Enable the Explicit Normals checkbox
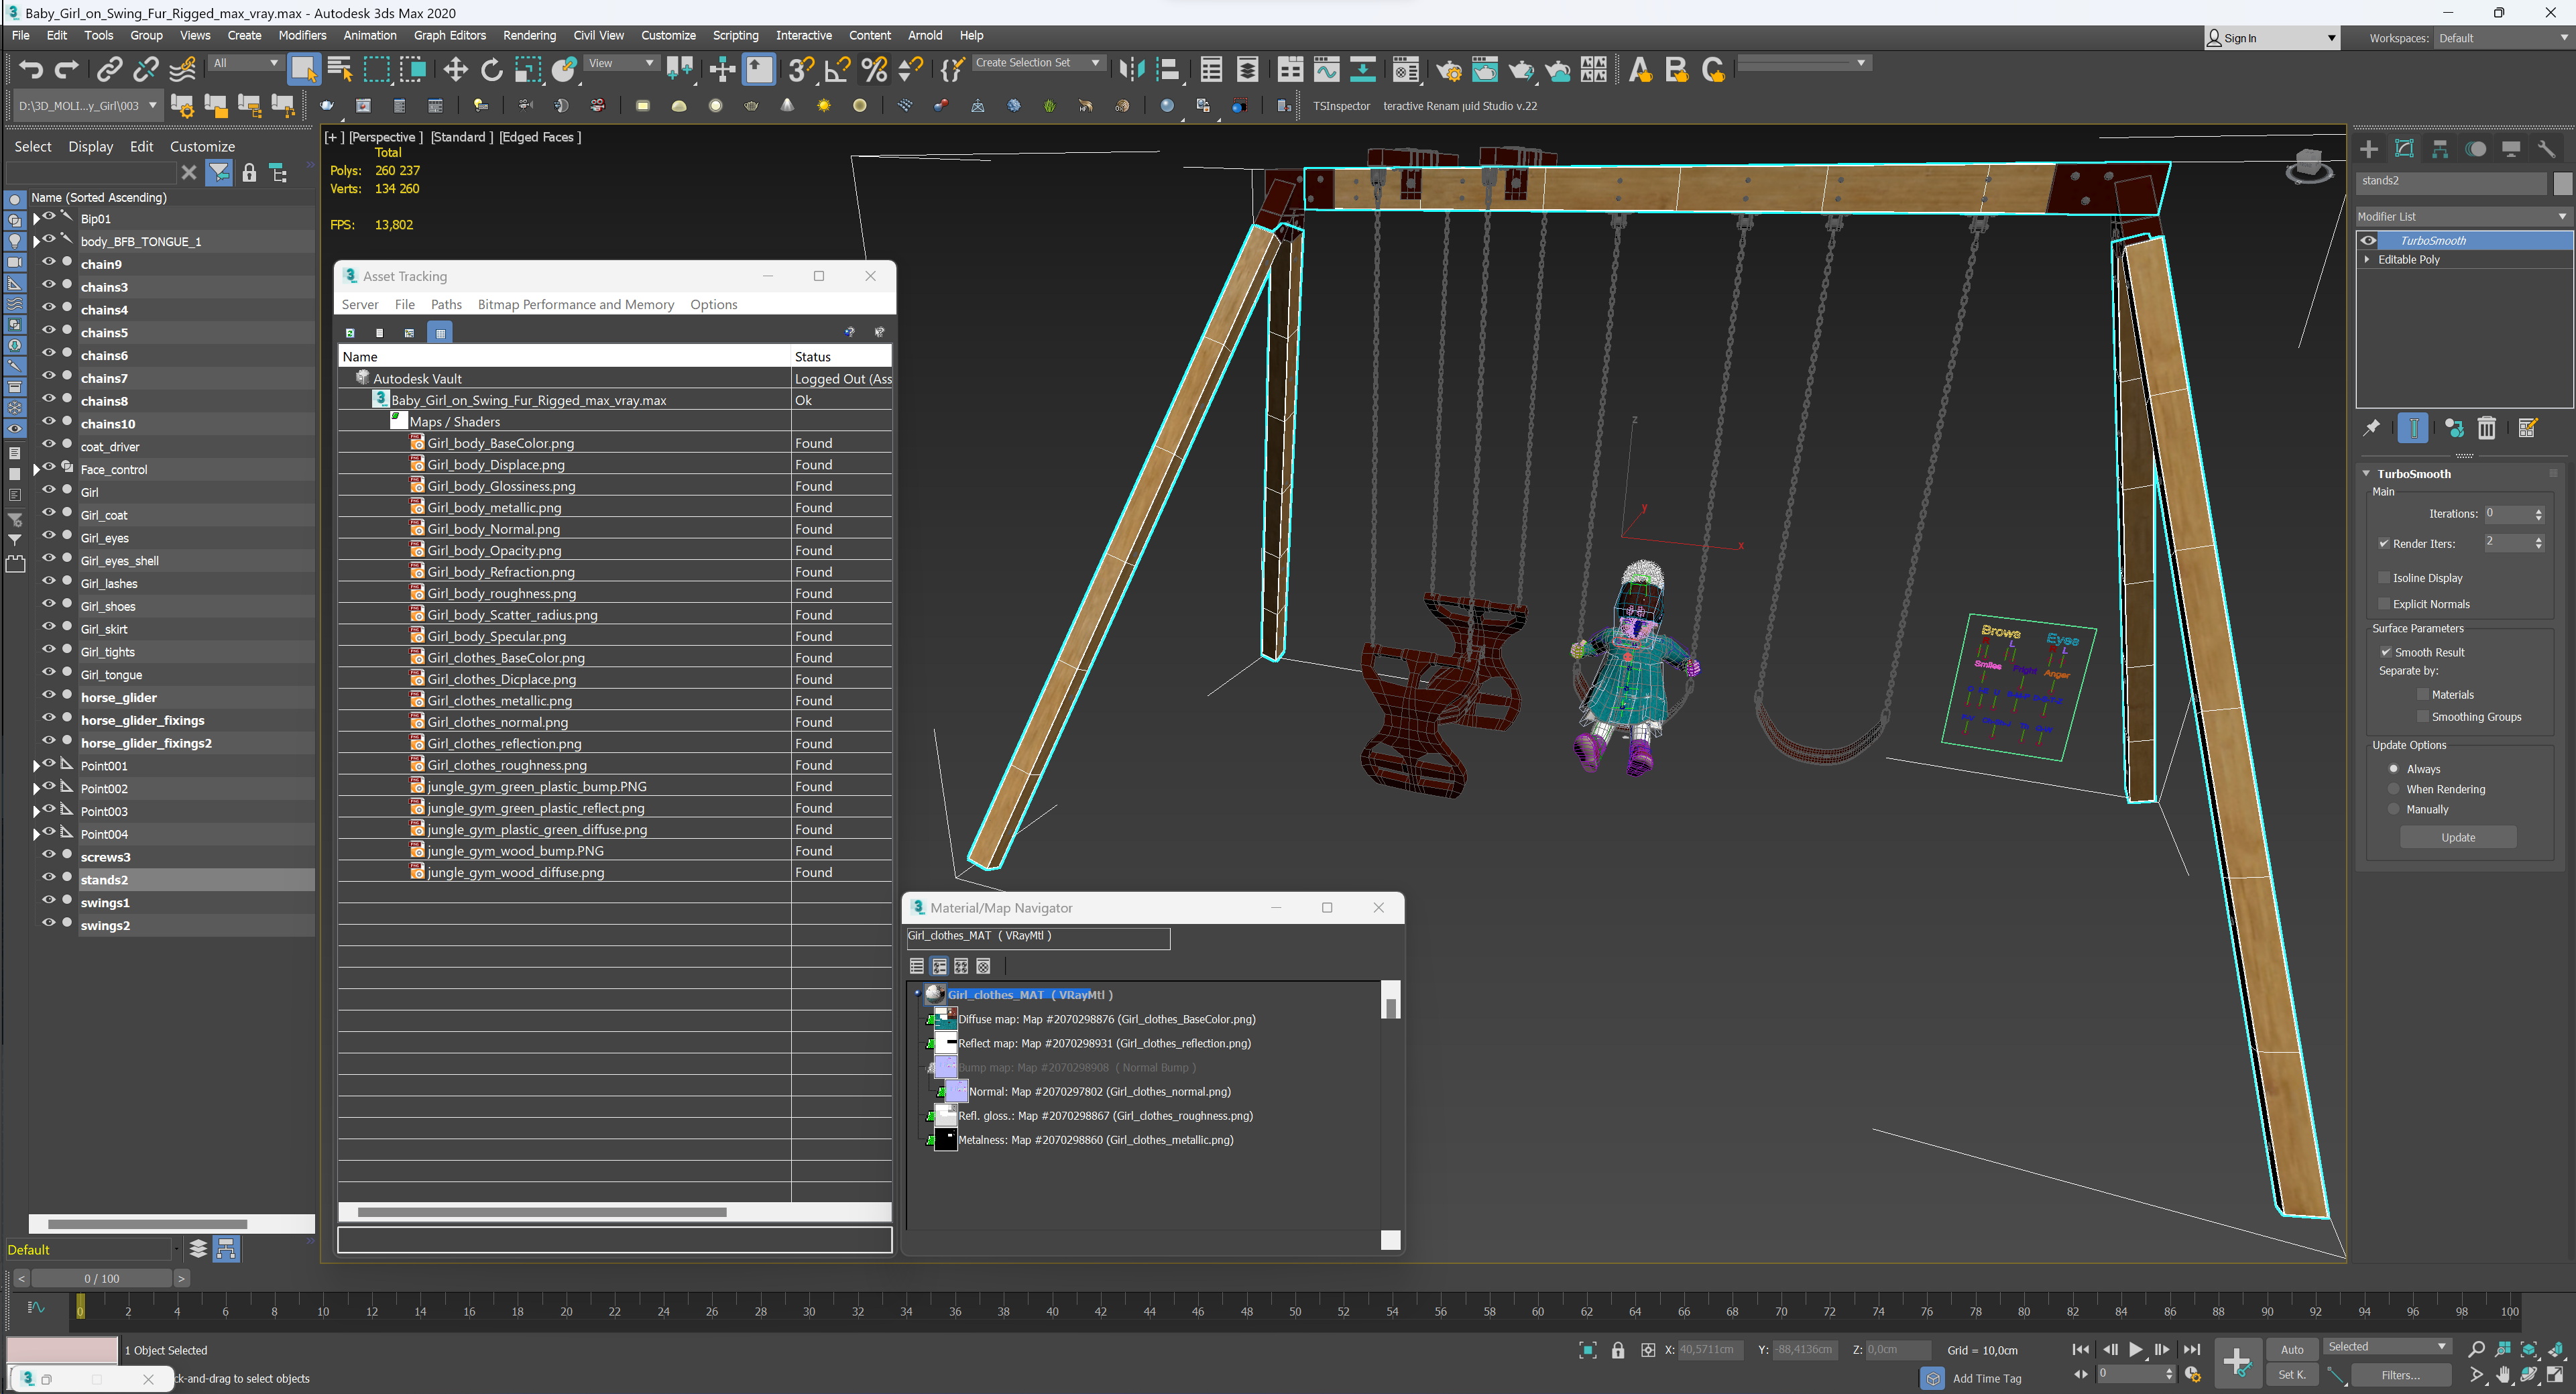2576x1394 pixels. tap(2384, 604)
